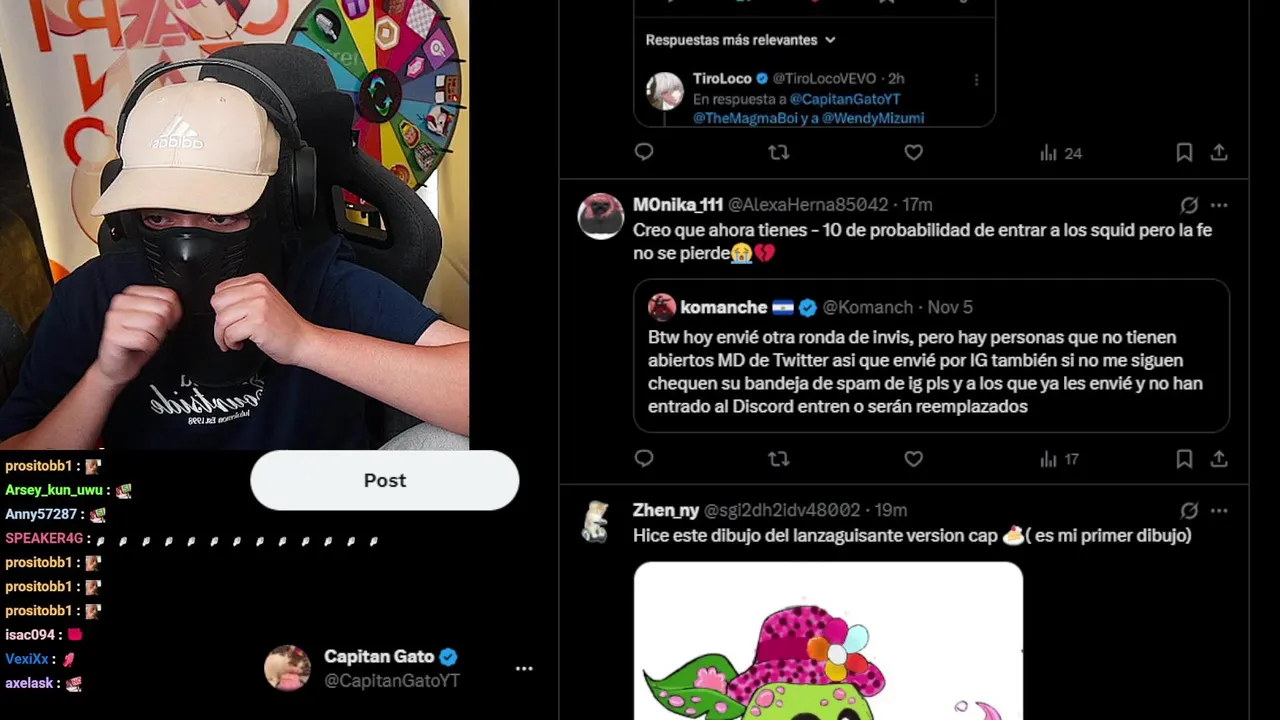Open @WendyMizumi mention link
This screenshot has height=720, width=1280.
pos(873,118)
